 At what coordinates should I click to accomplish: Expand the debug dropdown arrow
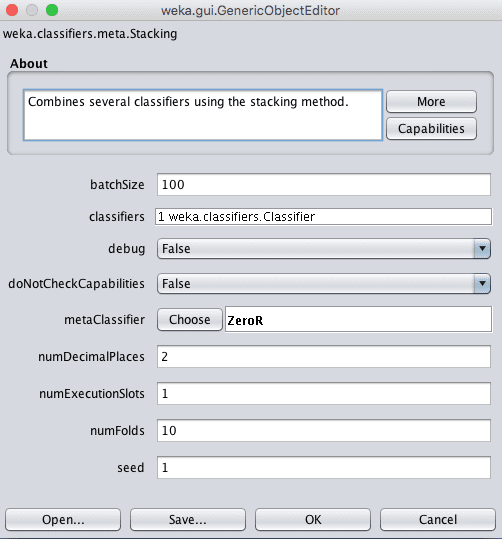(x=482, y=249)
